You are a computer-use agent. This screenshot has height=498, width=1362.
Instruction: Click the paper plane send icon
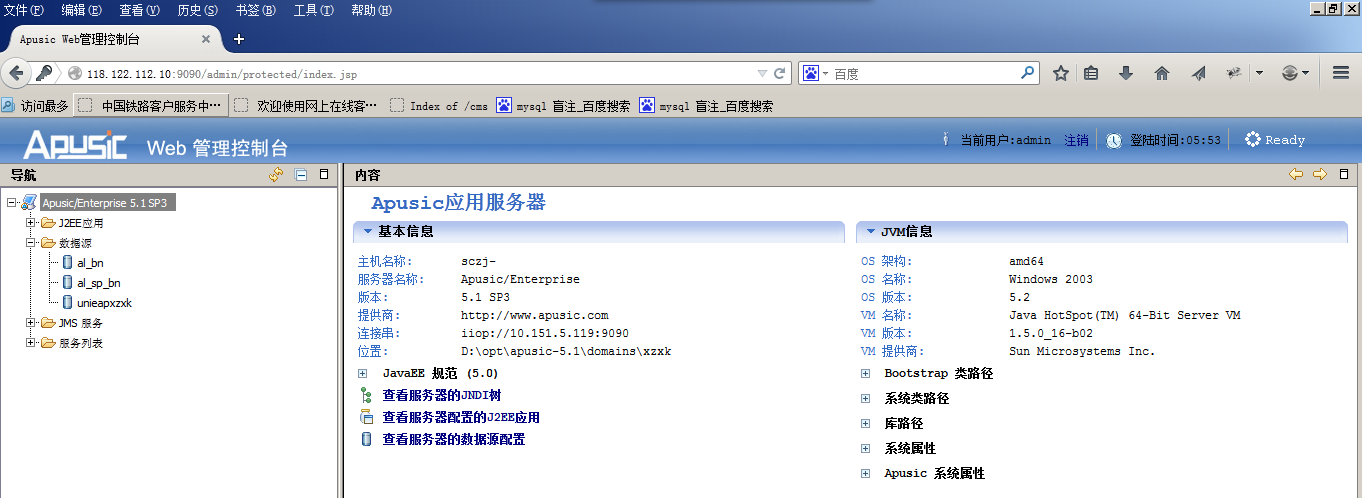click(x=1198, y=73)
